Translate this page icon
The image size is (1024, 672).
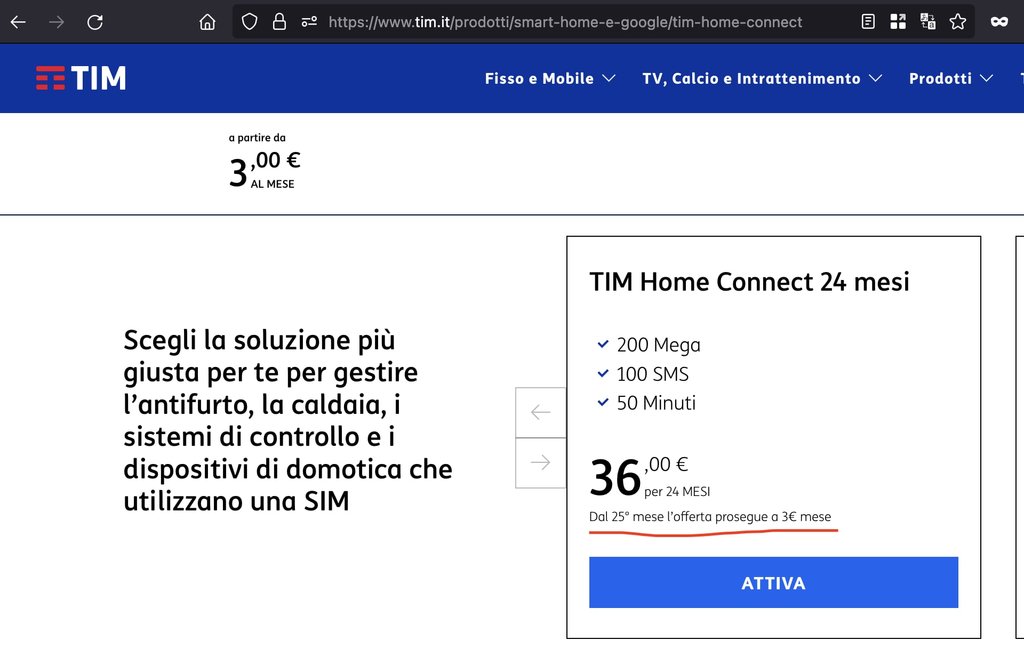[928, 22]
